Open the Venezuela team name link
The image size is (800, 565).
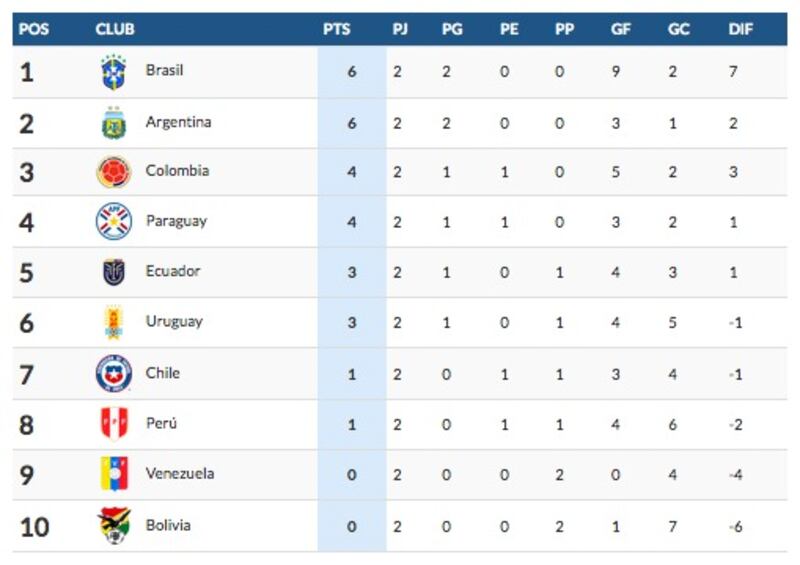pyautogui.click(x=180, y=474)
